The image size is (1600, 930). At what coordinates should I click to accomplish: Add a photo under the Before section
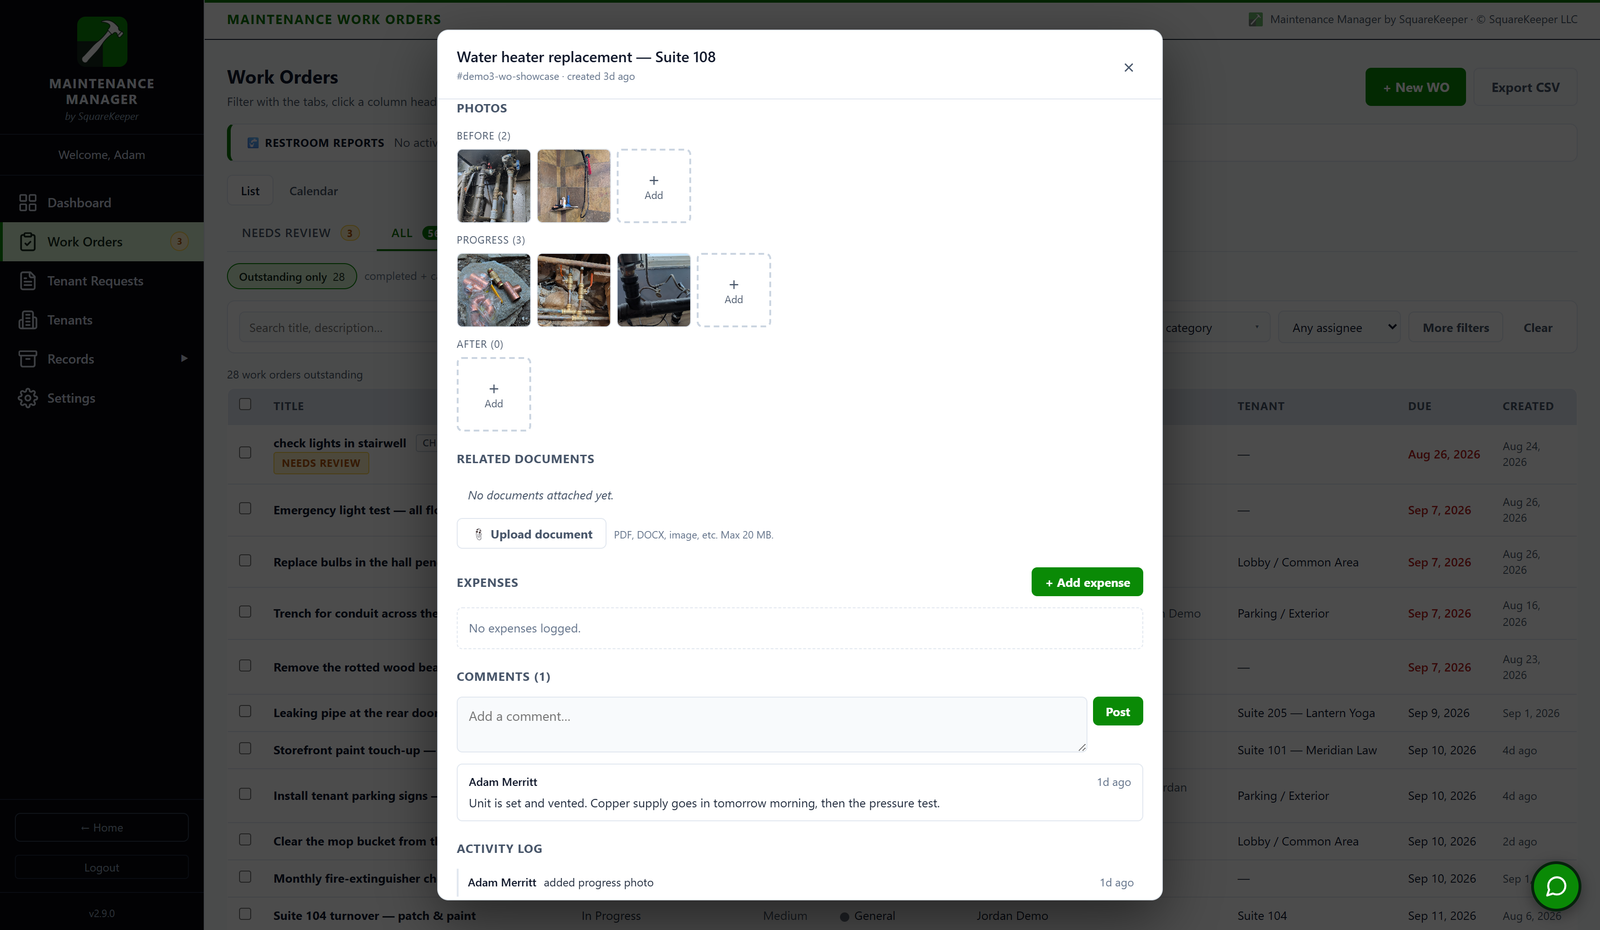coord(654,186)
